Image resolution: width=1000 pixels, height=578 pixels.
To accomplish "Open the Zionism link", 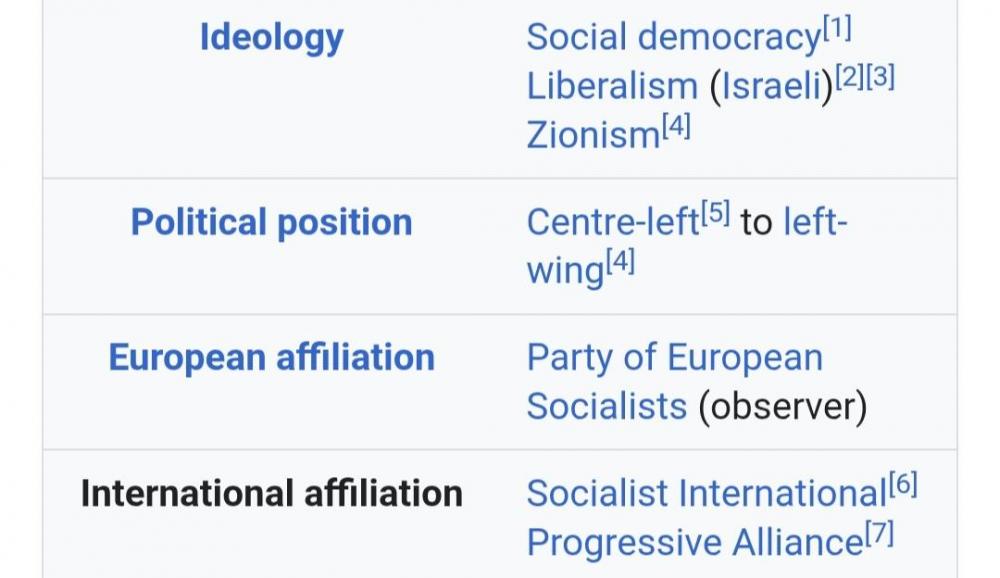I will pos(593,134).
